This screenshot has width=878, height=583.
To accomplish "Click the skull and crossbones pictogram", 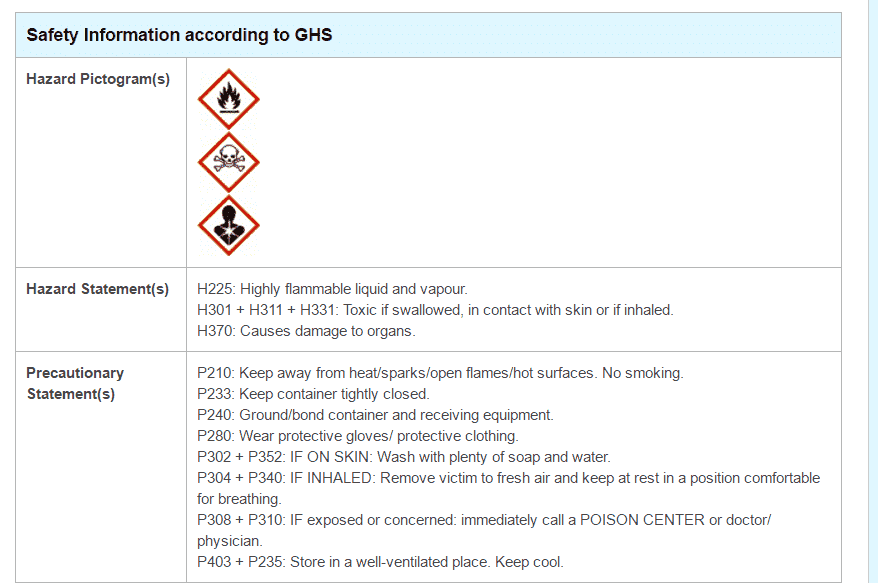I will [229, 162].
